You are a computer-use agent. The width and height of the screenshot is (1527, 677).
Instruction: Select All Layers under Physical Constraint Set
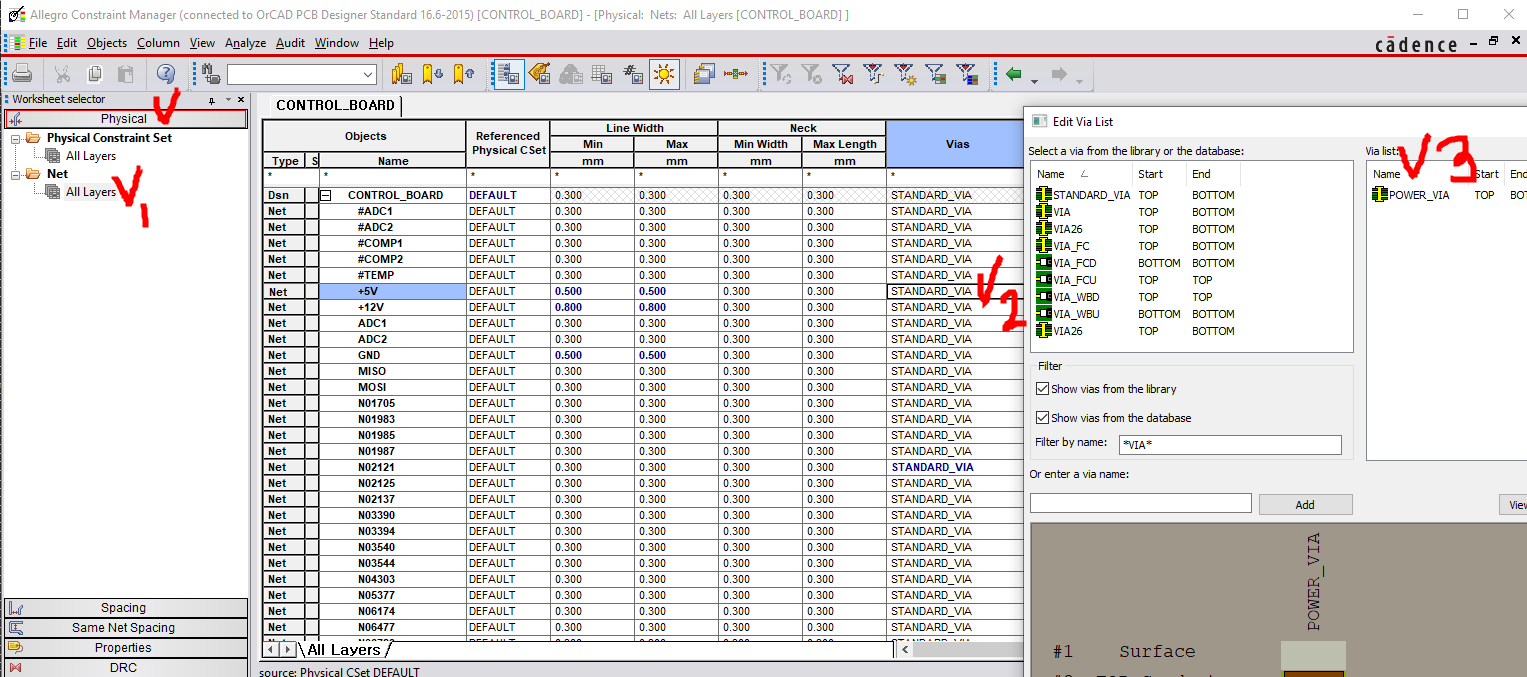[x=91, y=156]
